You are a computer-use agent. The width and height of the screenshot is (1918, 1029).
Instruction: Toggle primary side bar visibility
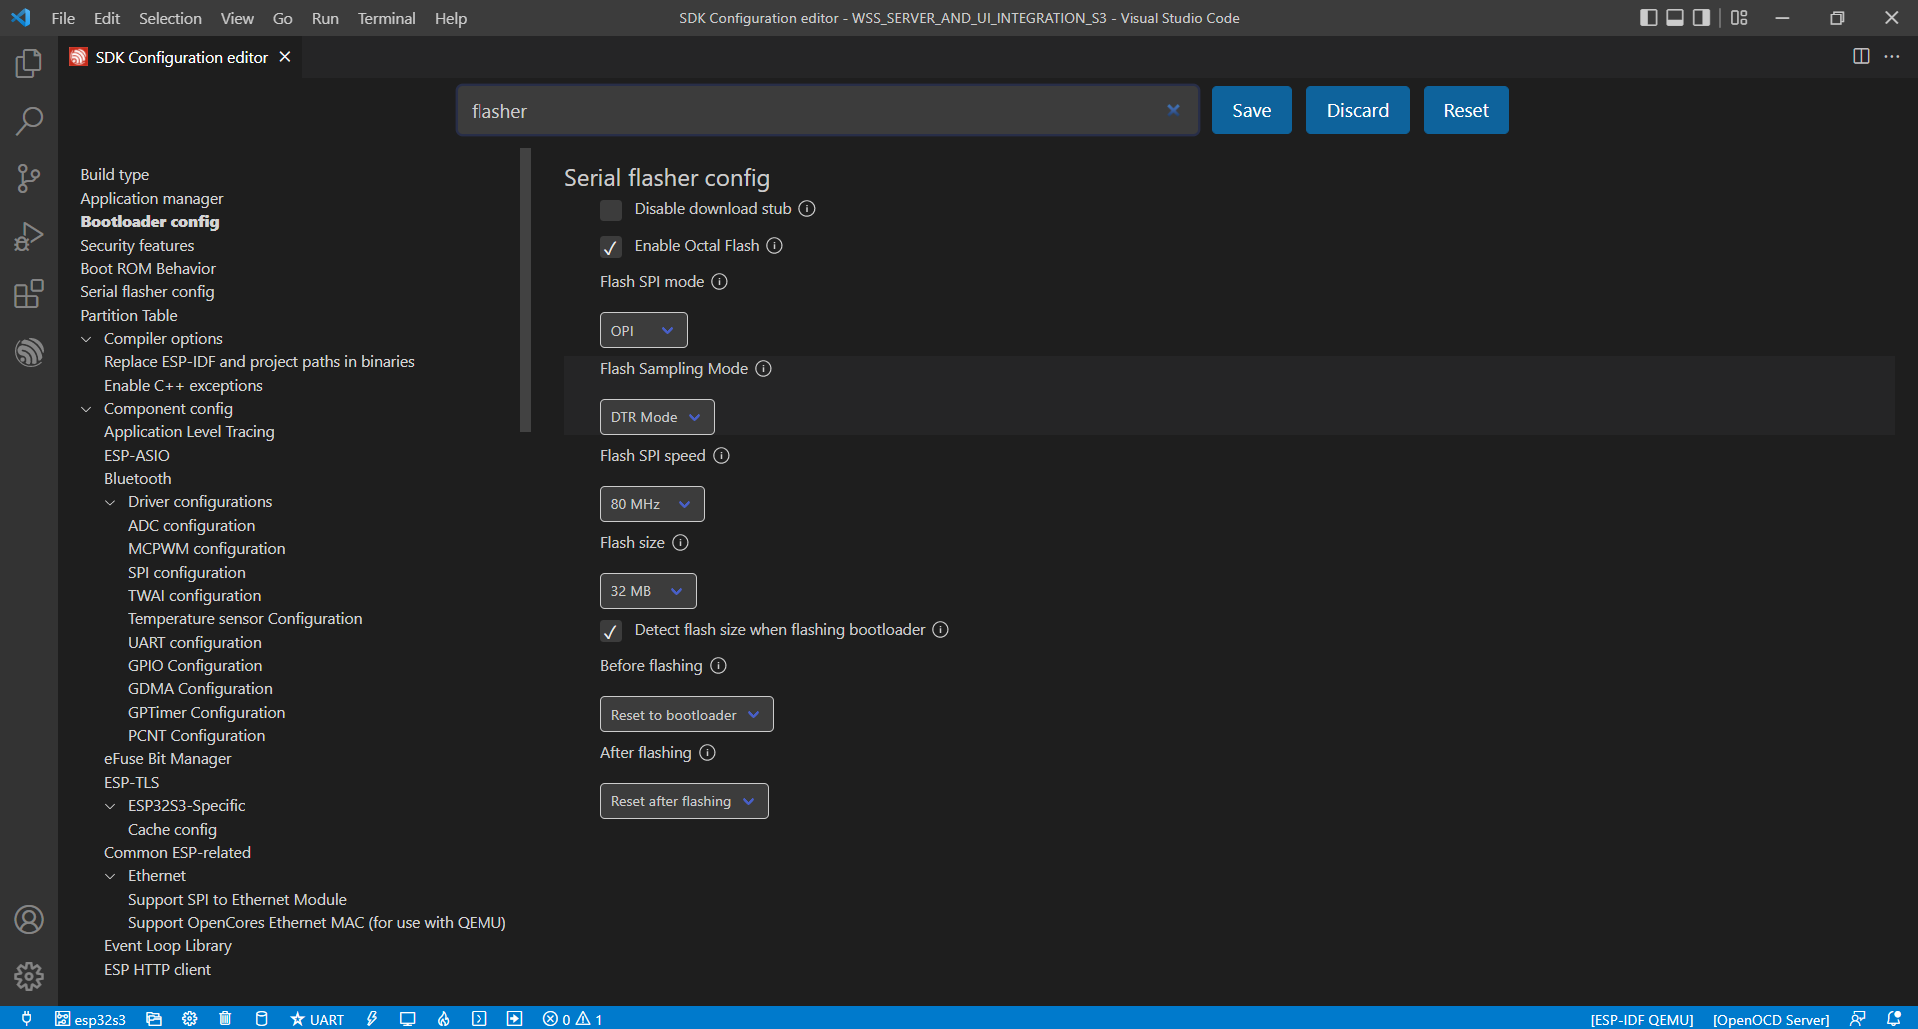tap(1649, 17)
